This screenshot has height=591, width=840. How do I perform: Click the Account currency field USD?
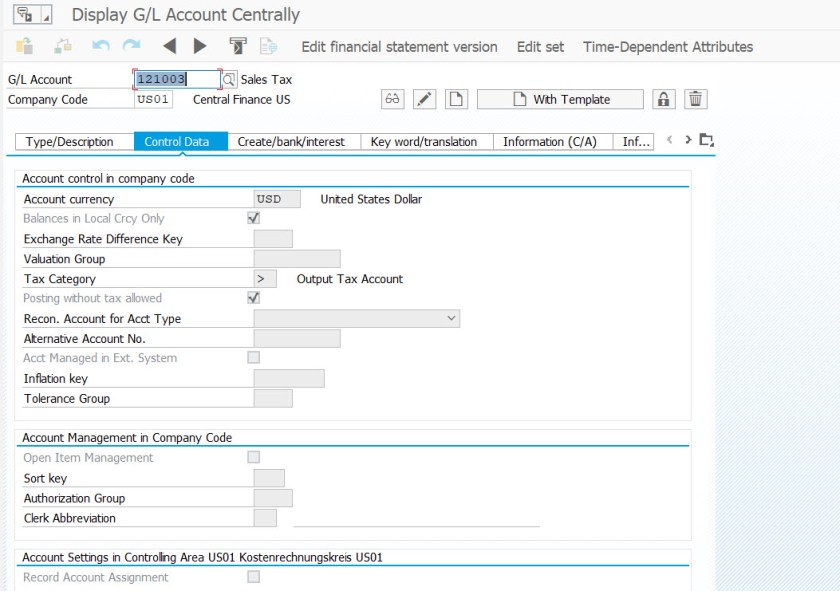point(277,199)
